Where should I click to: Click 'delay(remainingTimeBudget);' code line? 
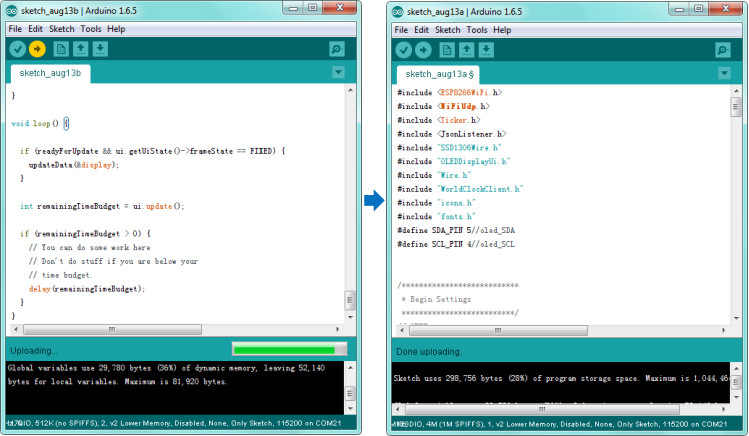[x=87, y=289]
